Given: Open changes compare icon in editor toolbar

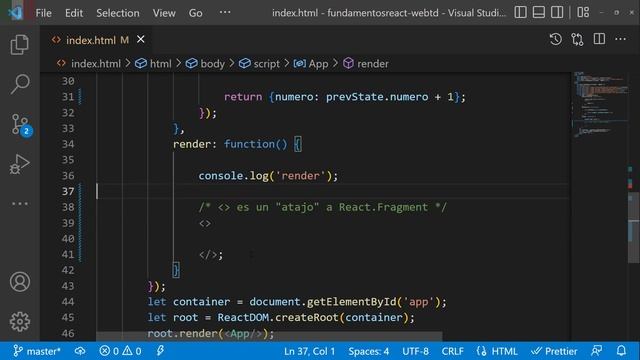Looking at the screenshot, I should (x=577, y=39).
